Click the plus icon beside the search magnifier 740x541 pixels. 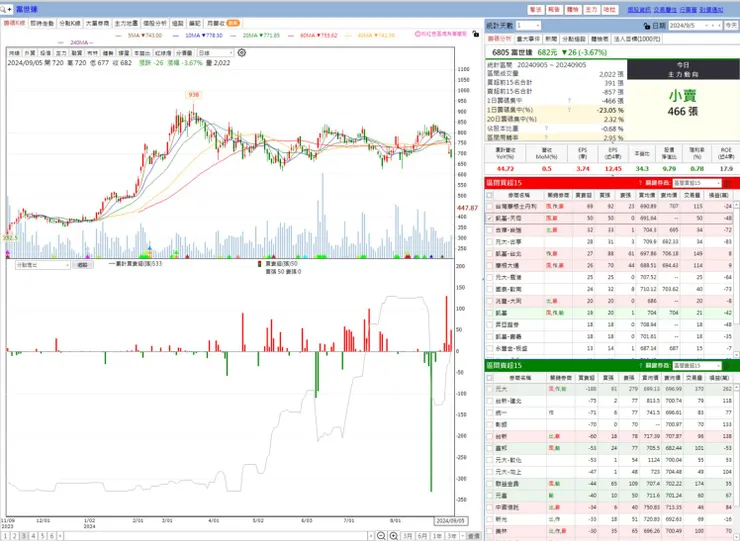pyautogui.click(x=9, y=9)
